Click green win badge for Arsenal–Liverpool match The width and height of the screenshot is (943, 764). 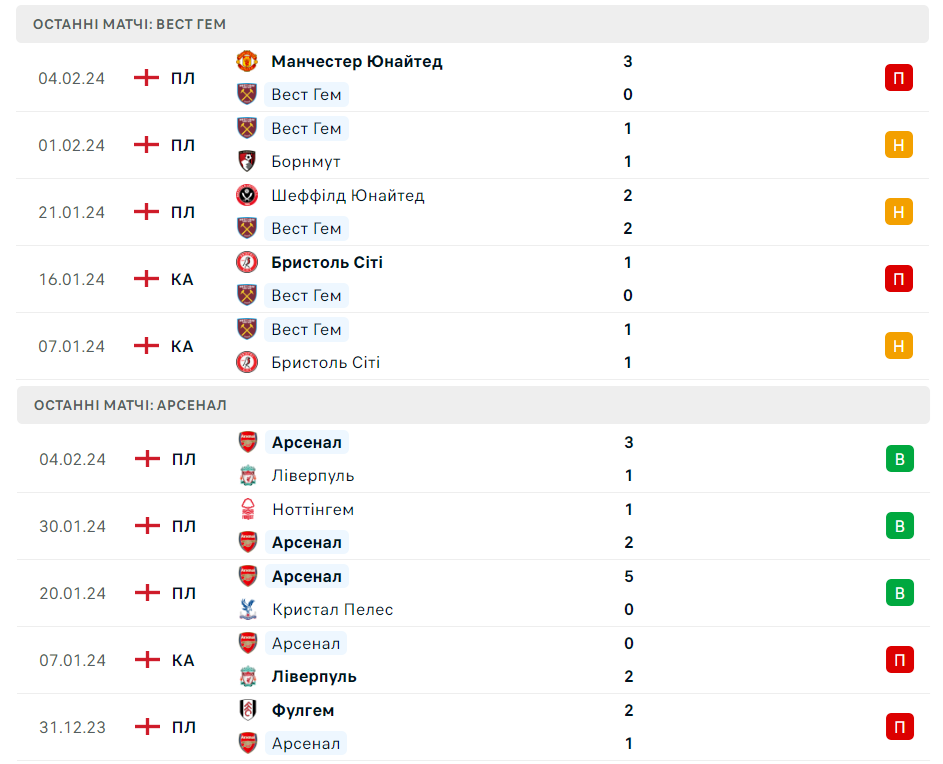(899, 459)
